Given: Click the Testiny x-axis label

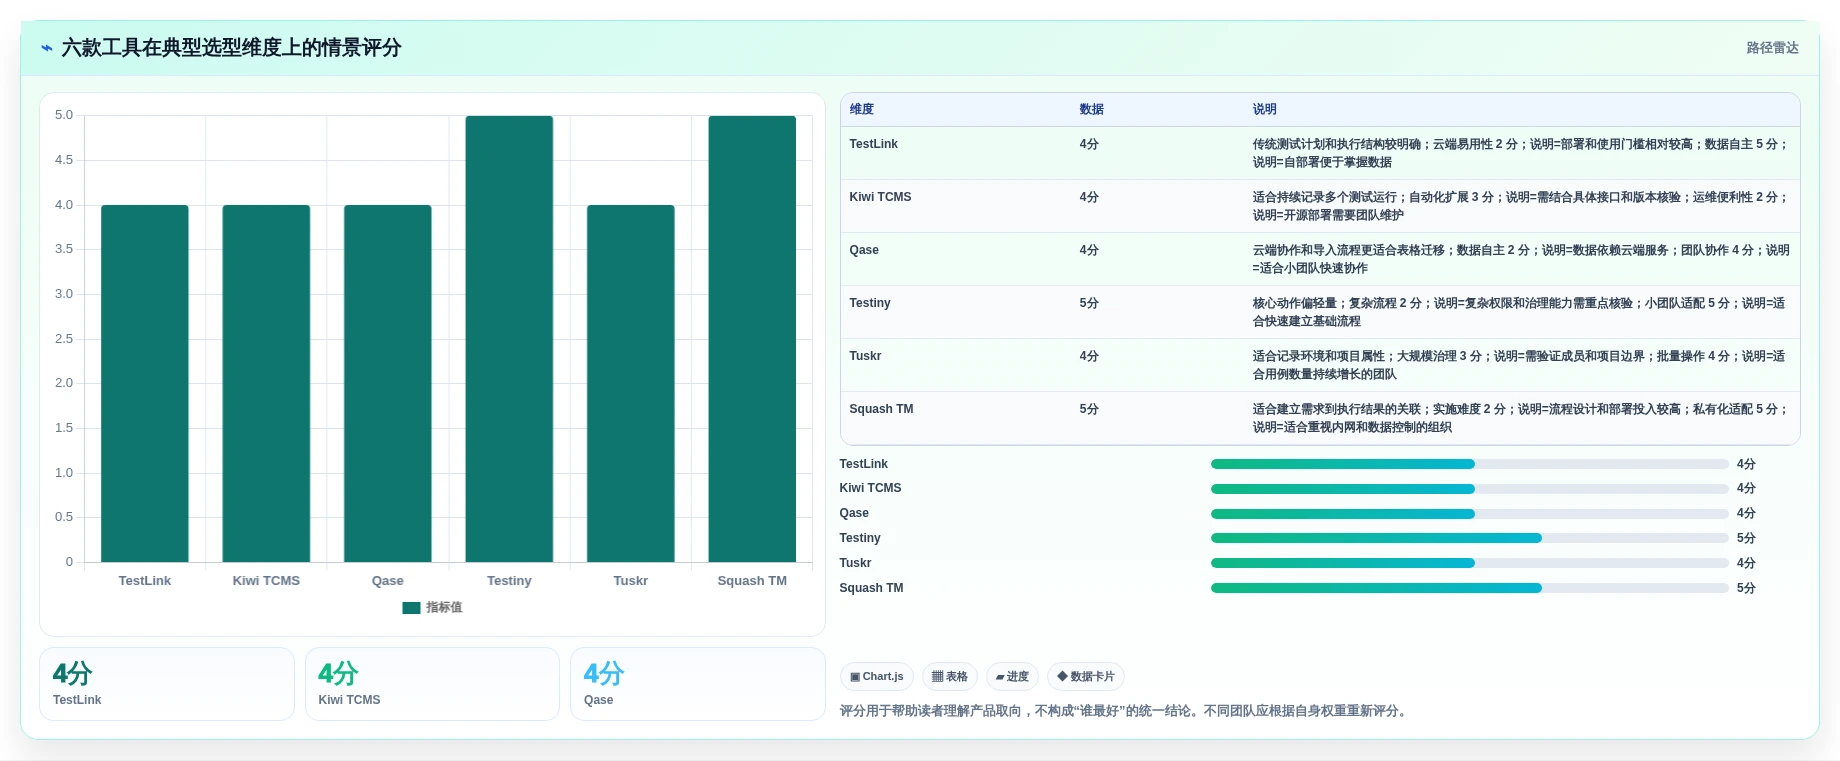Looking at the screenshot, I should click(x=509, y=581).
